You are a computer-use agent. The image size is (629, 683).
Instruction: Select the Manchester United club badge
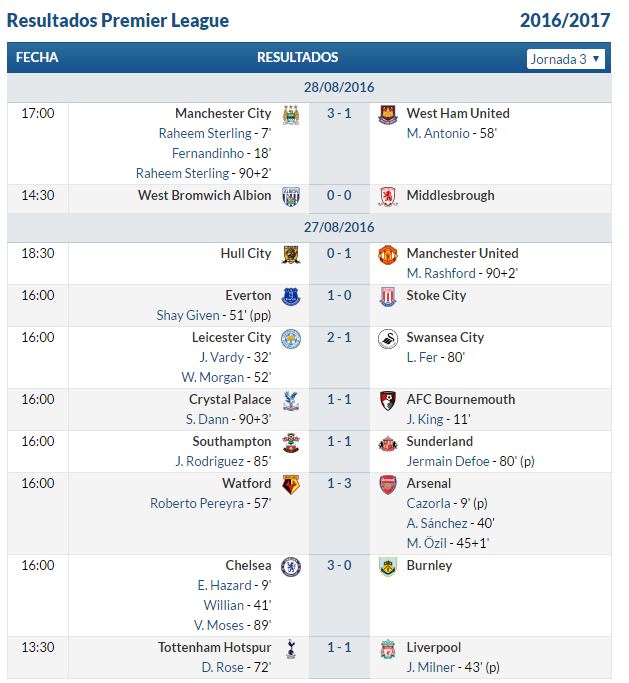(x=388, y=255)
